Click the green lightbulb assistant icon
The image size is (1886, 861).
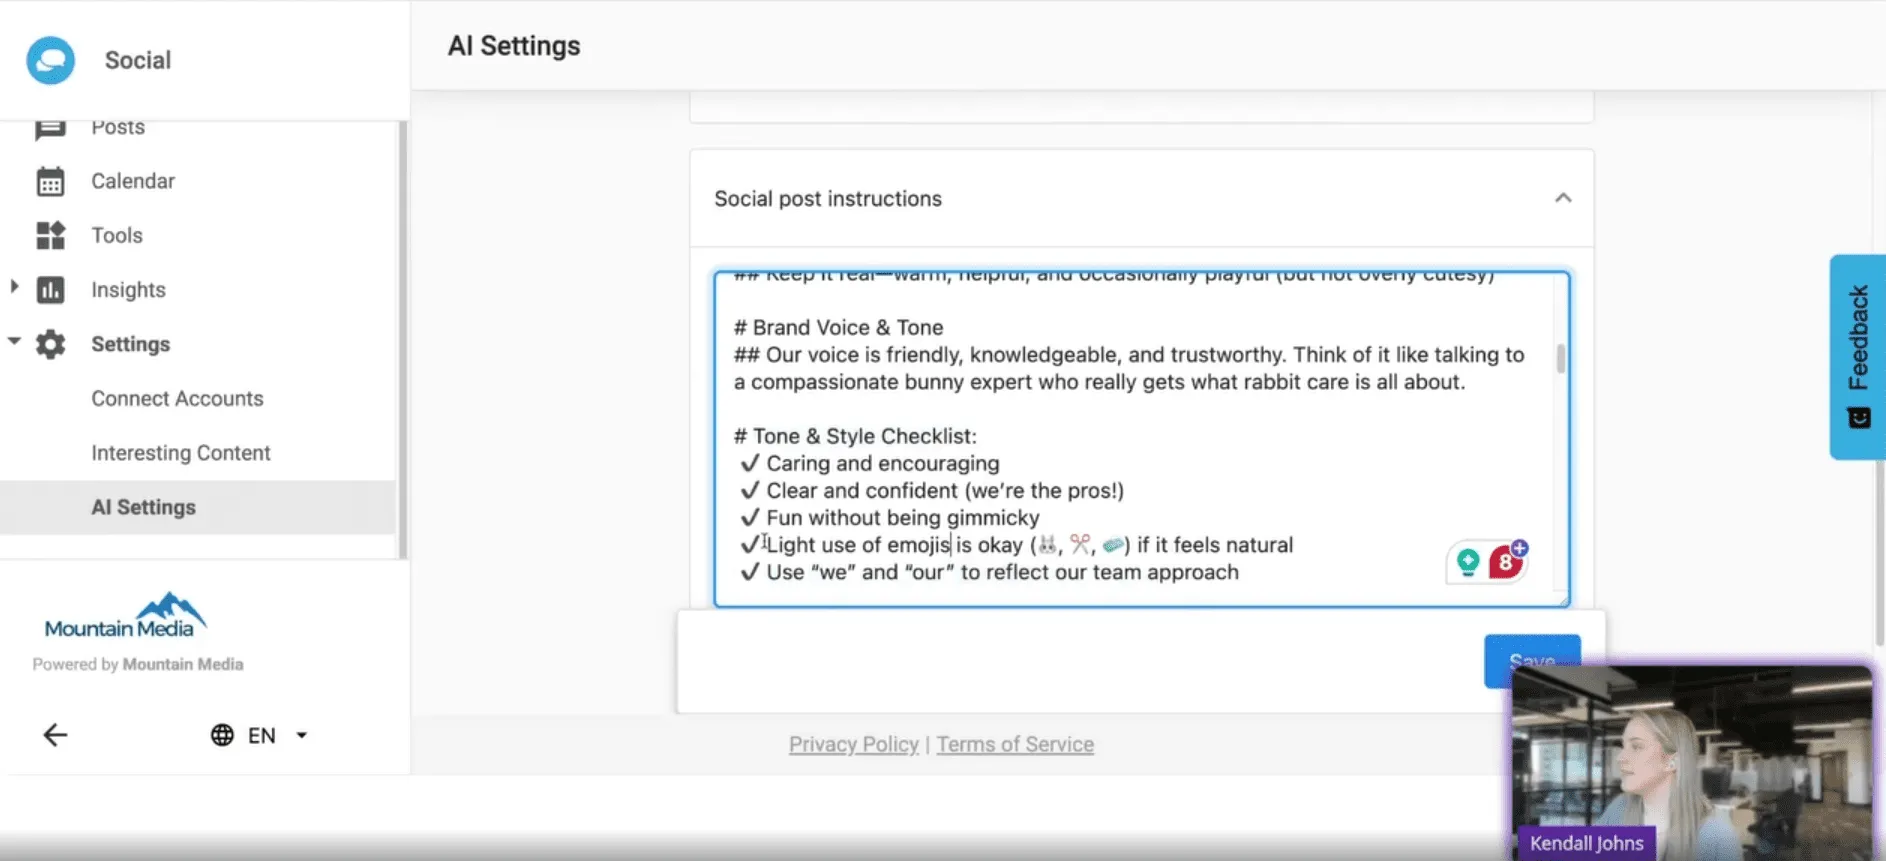[1468, 563]
